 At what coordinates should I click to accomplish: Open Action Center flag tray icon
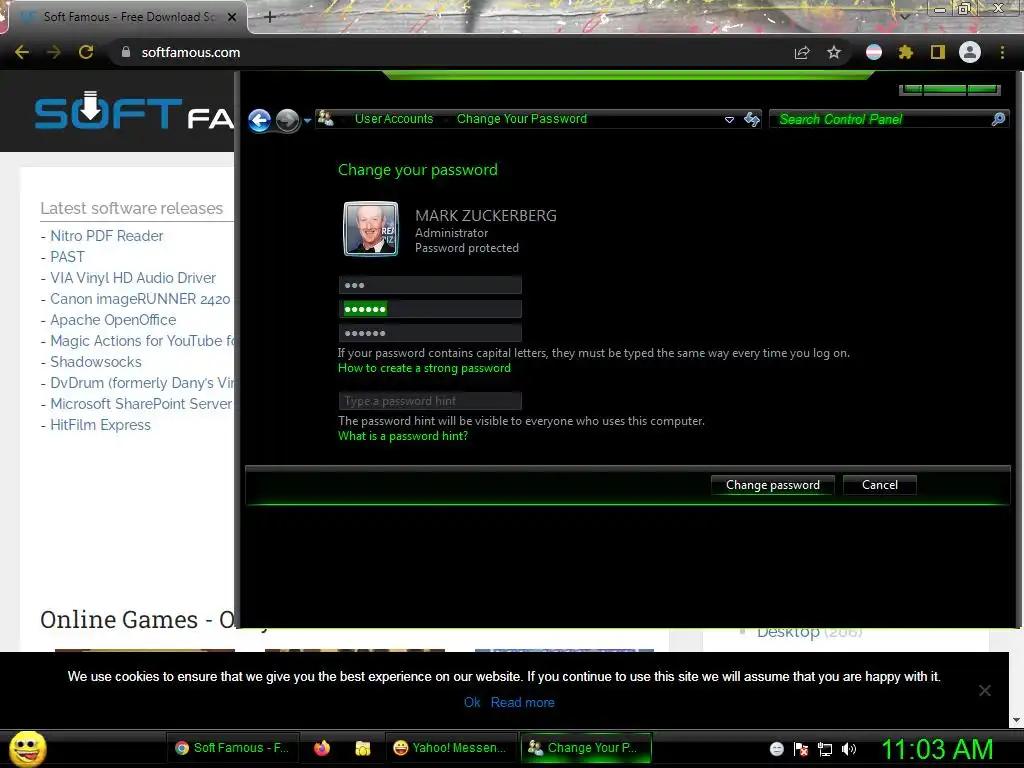[801, 749]
